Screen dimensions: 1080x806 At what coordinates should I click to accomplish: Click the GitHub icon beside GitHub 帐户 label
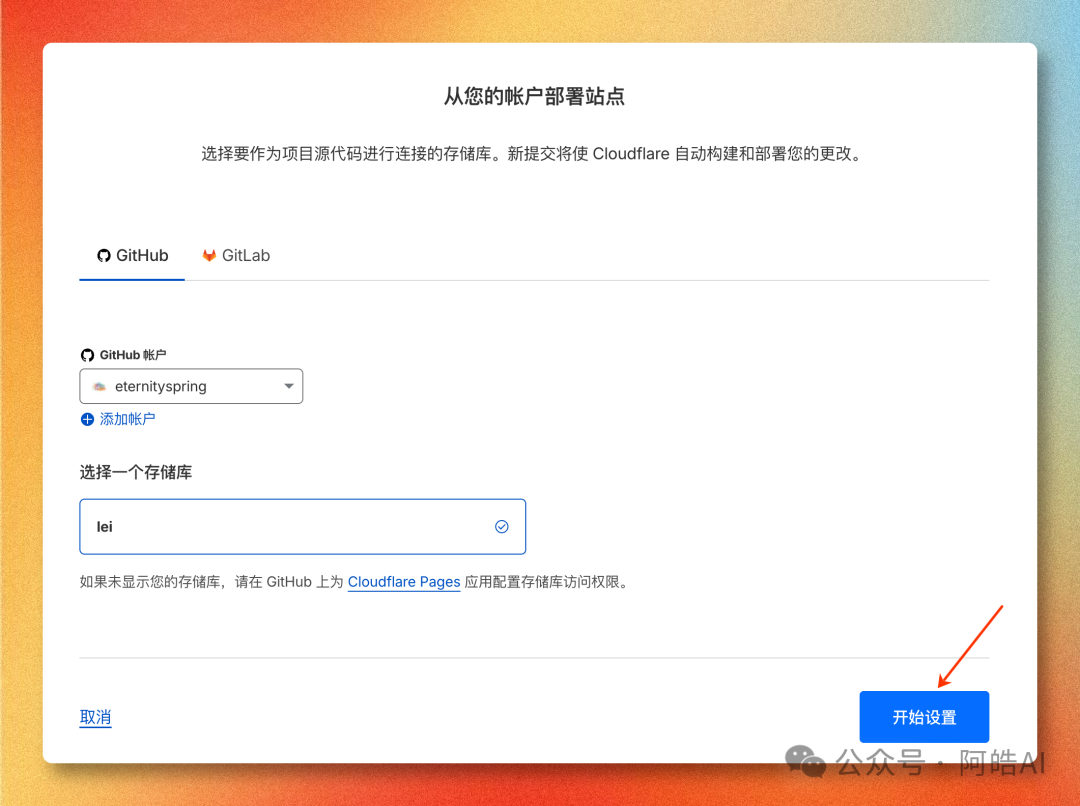(87, 355)
